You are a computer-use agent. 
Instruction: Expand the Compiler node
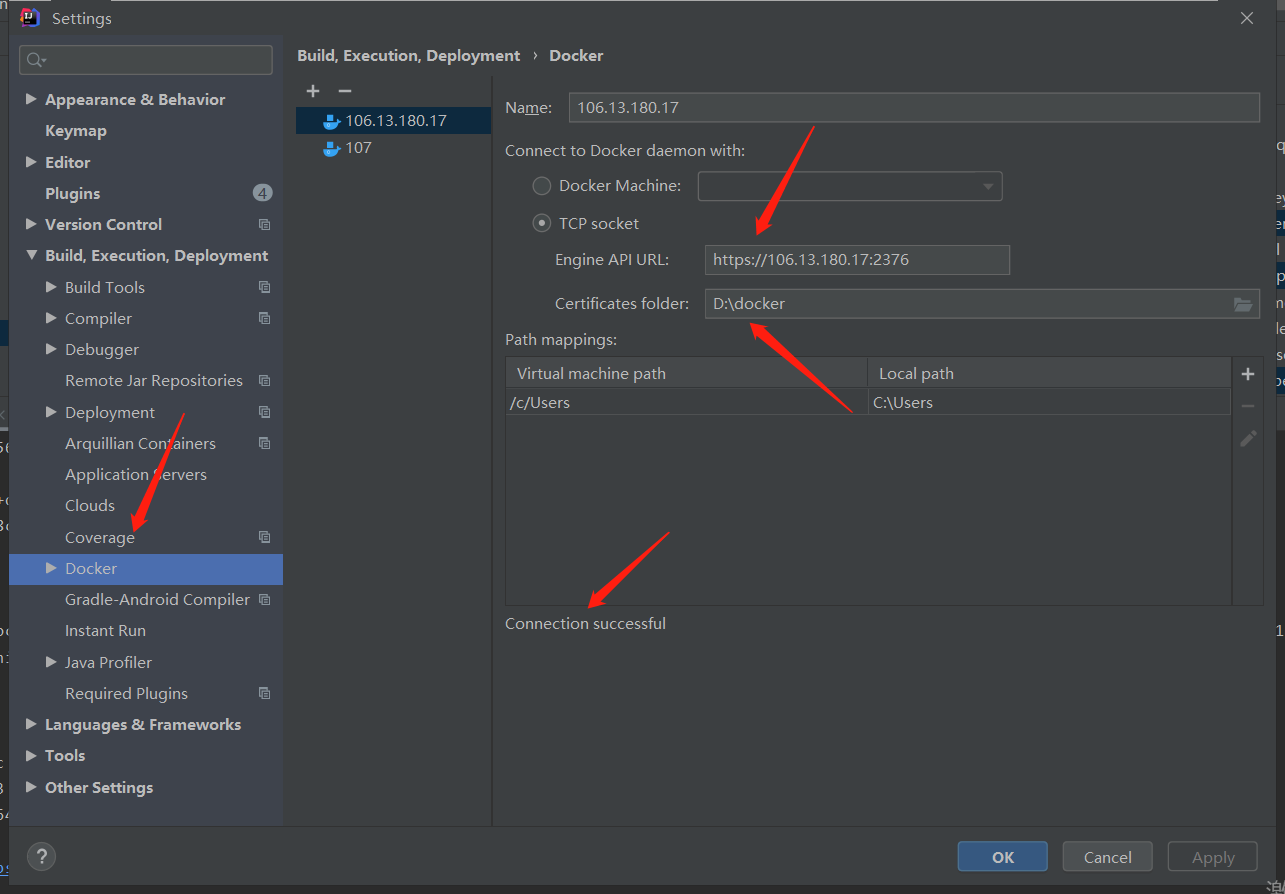pos(51,318)
